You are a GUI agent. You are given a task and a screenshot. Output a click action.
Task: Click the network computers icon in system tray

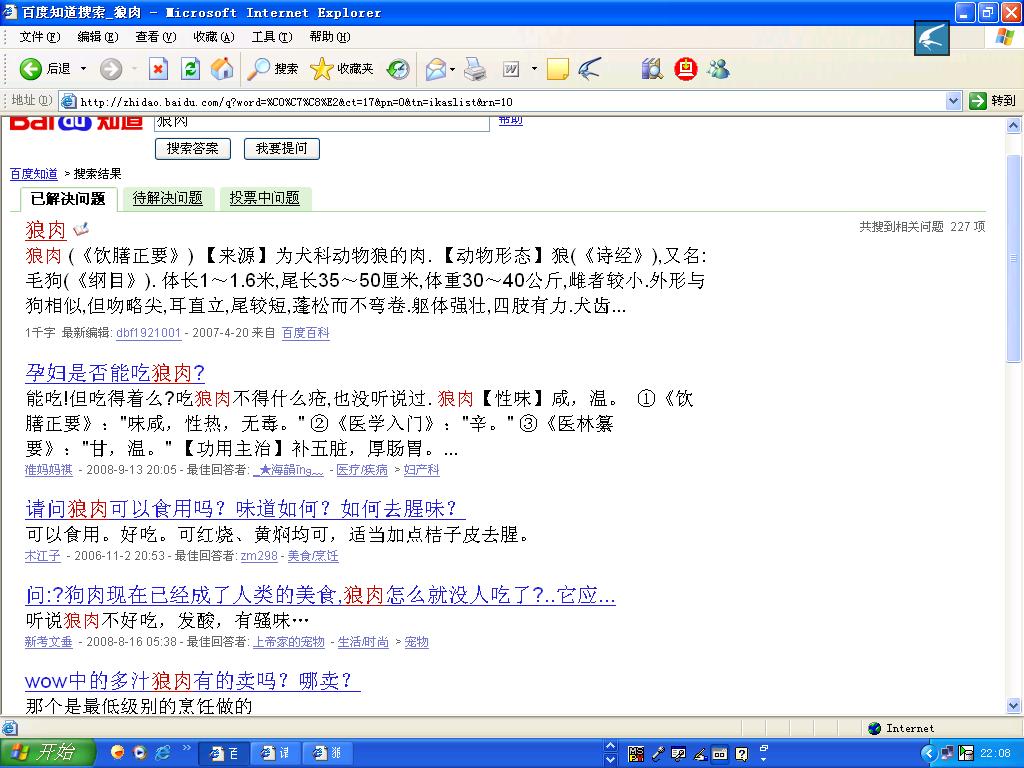(x=947, y=754)
